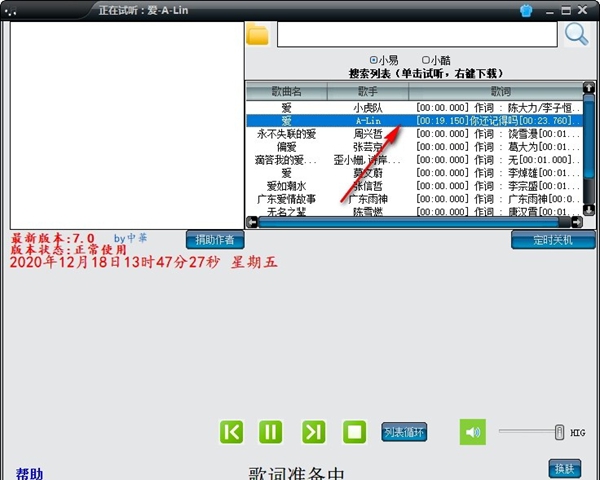Select the 小酷 radio option
Image resolution: width=600 pixels, height=480 pixels.
(x=436, y=60)
